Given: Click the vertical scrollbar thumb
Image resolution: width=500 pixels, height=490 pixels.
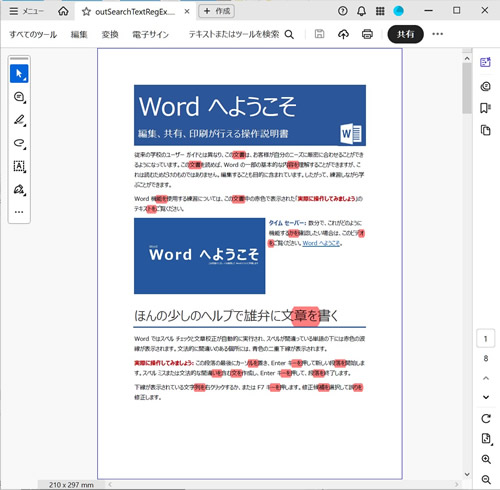Looking at the screenshot, I should pos(467,89).
